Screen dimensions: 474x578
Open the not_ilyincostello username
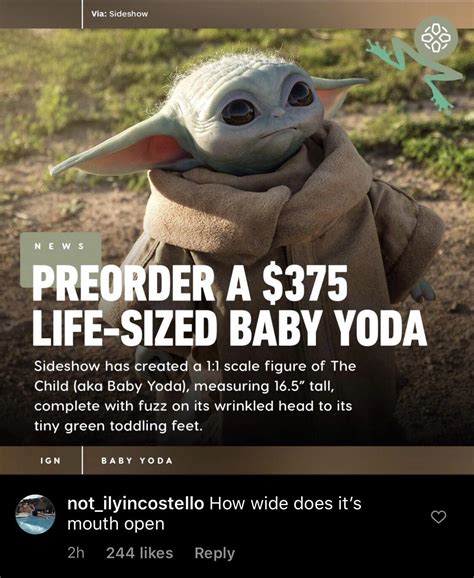[x=135, y=504]
